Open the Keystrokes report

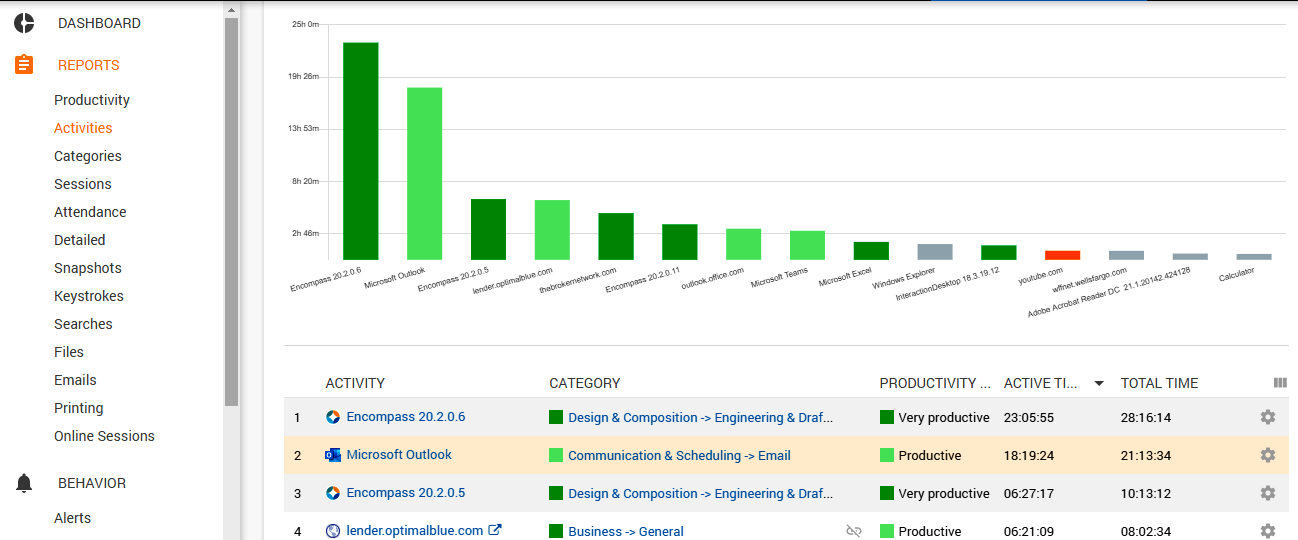coord(89,296)
